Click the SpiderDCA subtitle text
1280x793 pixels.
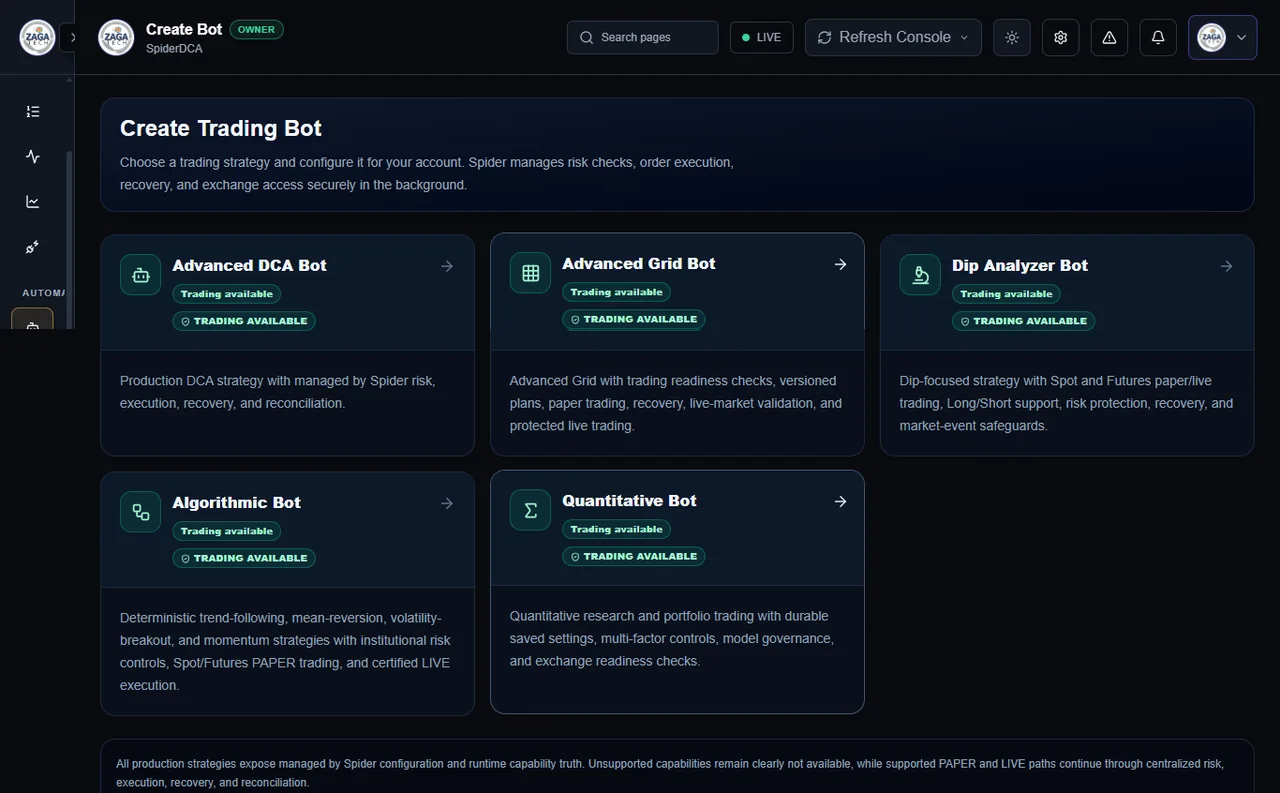pyautogui.click(x=174, y=48)
